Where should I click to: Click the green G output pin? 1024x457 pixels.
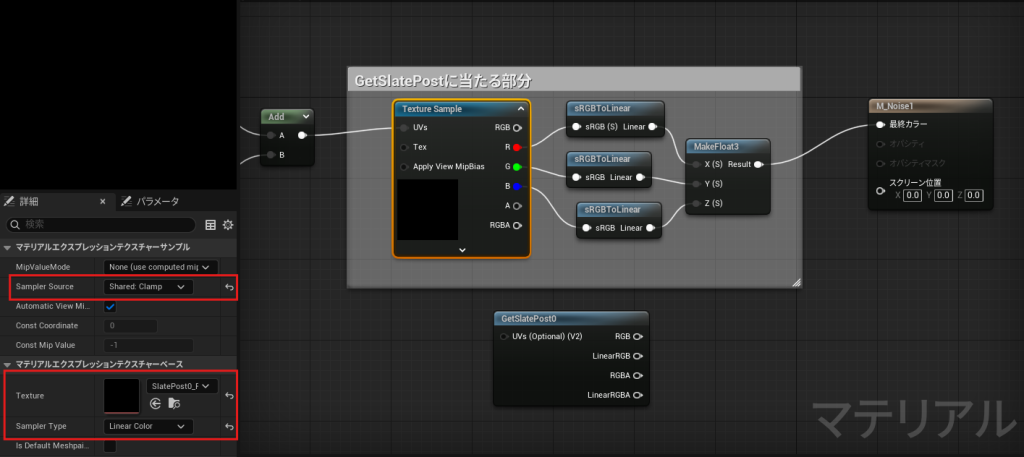[x=517, y=167]
